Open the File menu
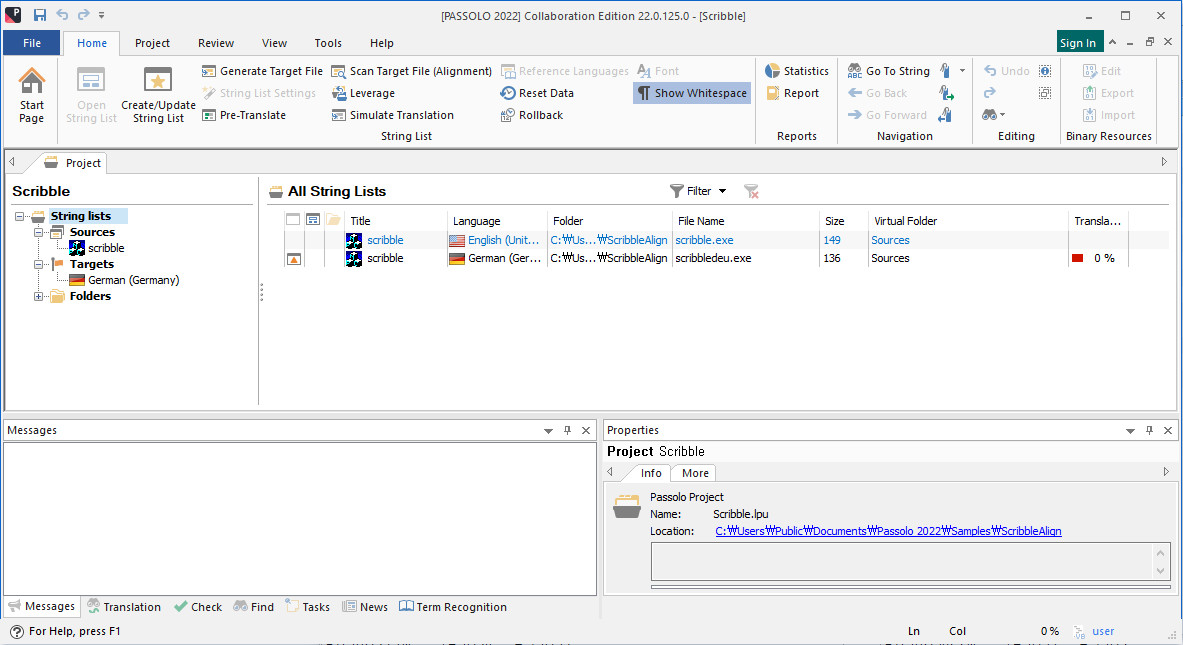Screen dimensions: 1183x645 (32, 43)
